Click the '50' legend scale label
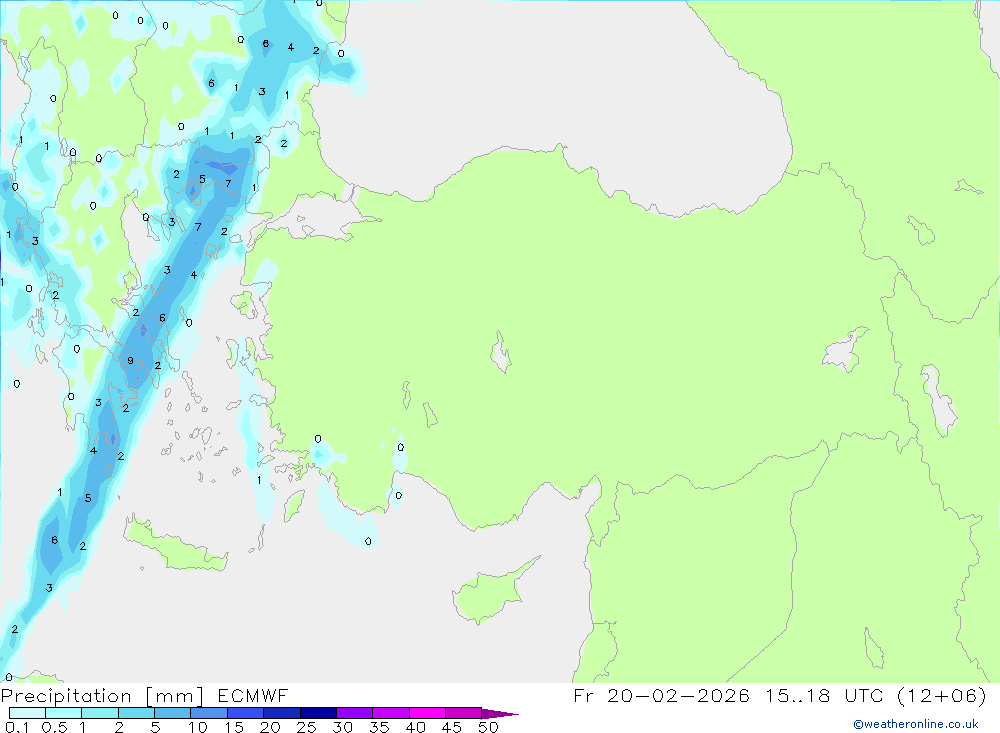This screenshot has height=733, width=1000. (x=489, y=727)
